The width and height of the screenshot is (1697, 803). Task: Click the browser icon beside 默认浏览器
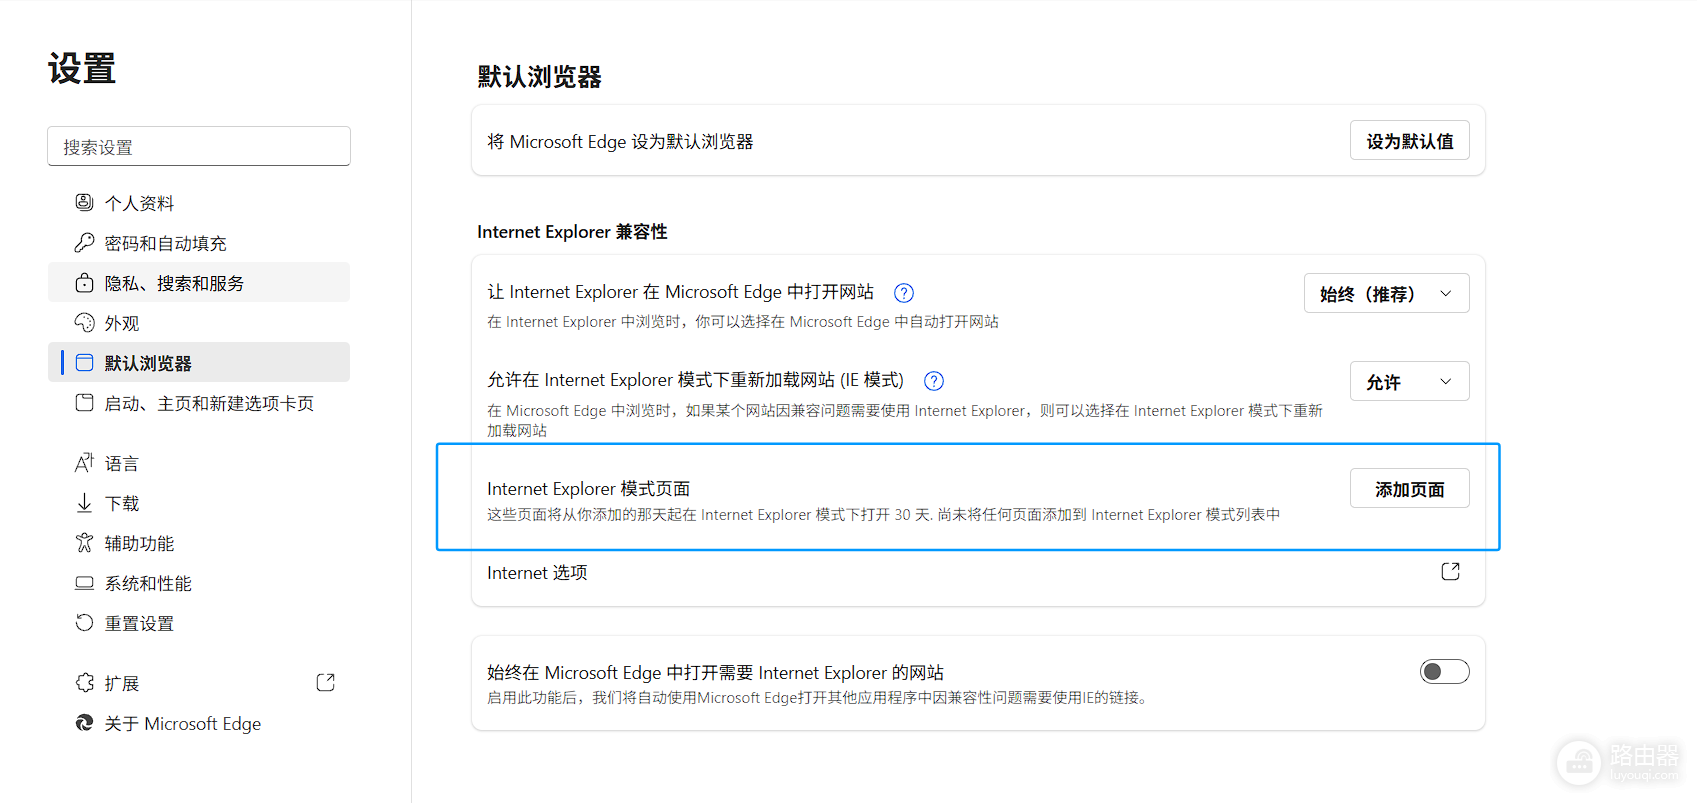tap(84, 363)
